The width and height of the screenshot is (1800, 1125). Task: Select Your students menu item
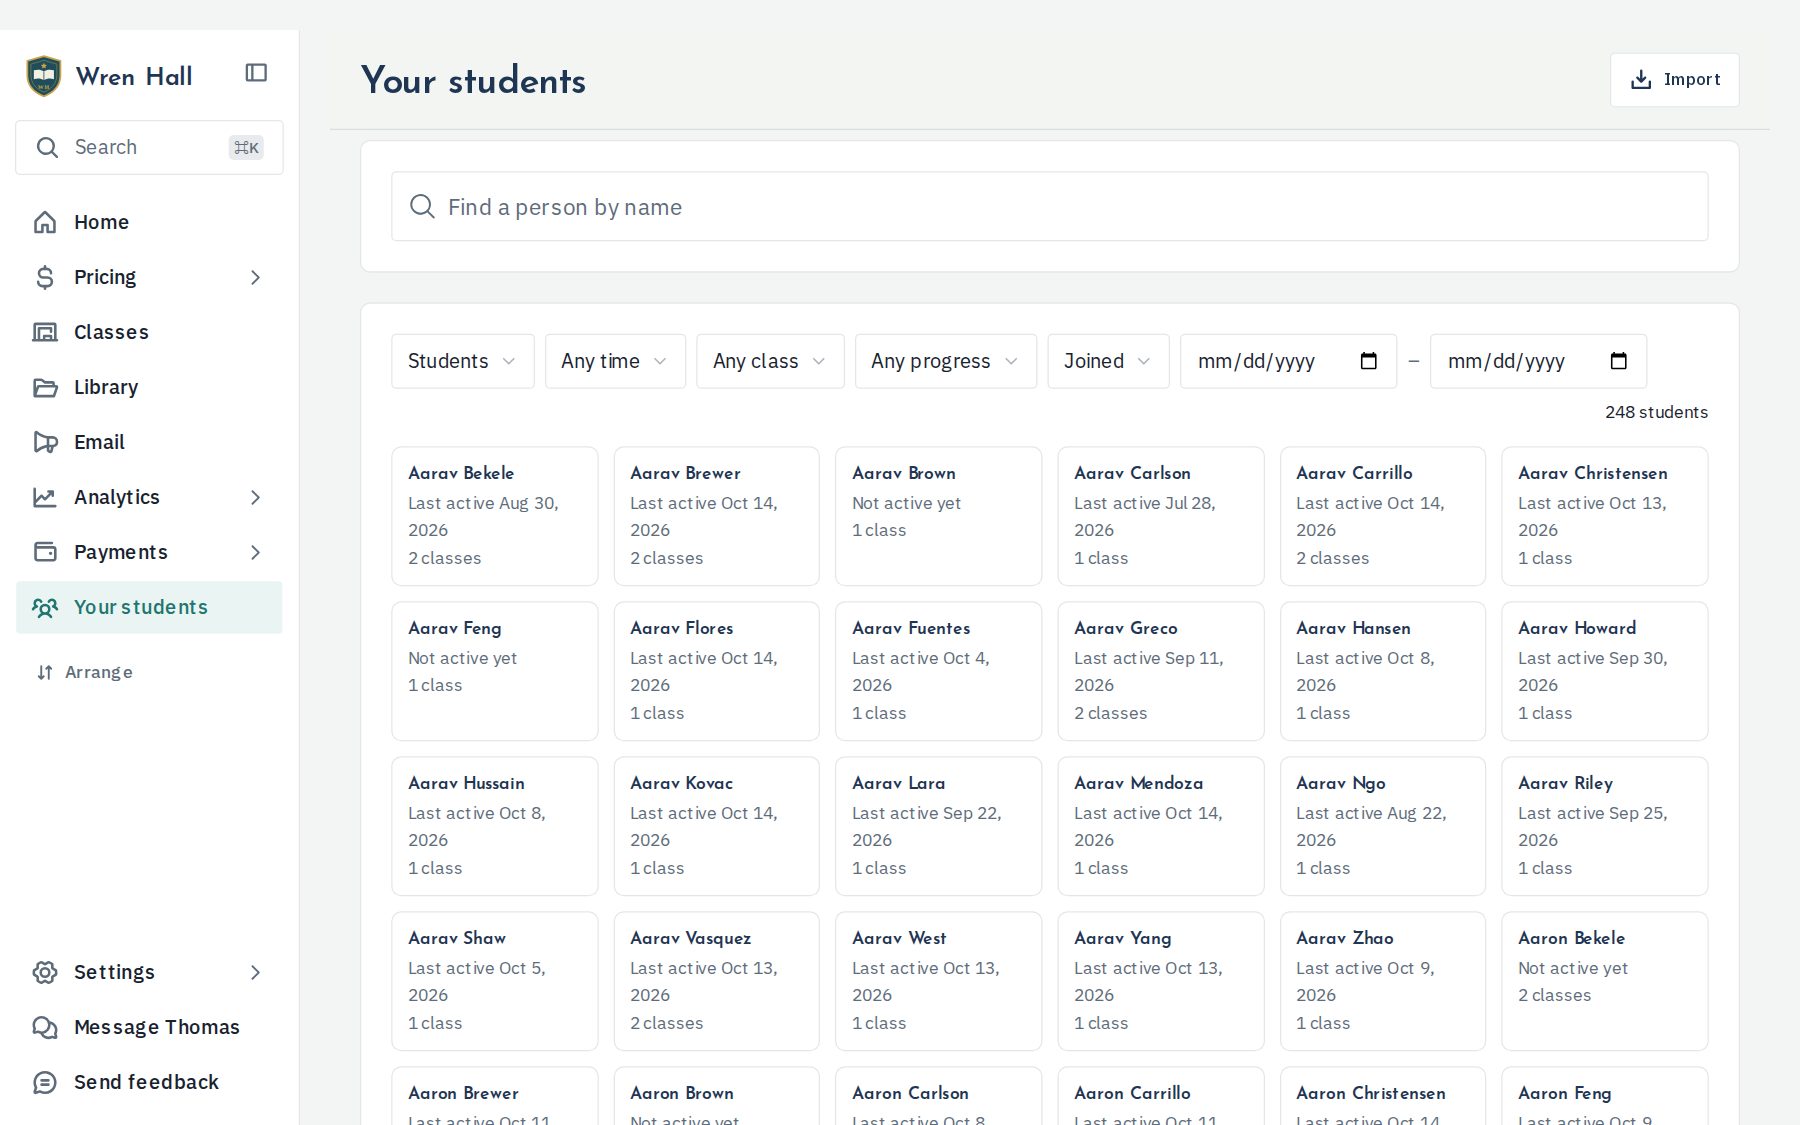149,607
